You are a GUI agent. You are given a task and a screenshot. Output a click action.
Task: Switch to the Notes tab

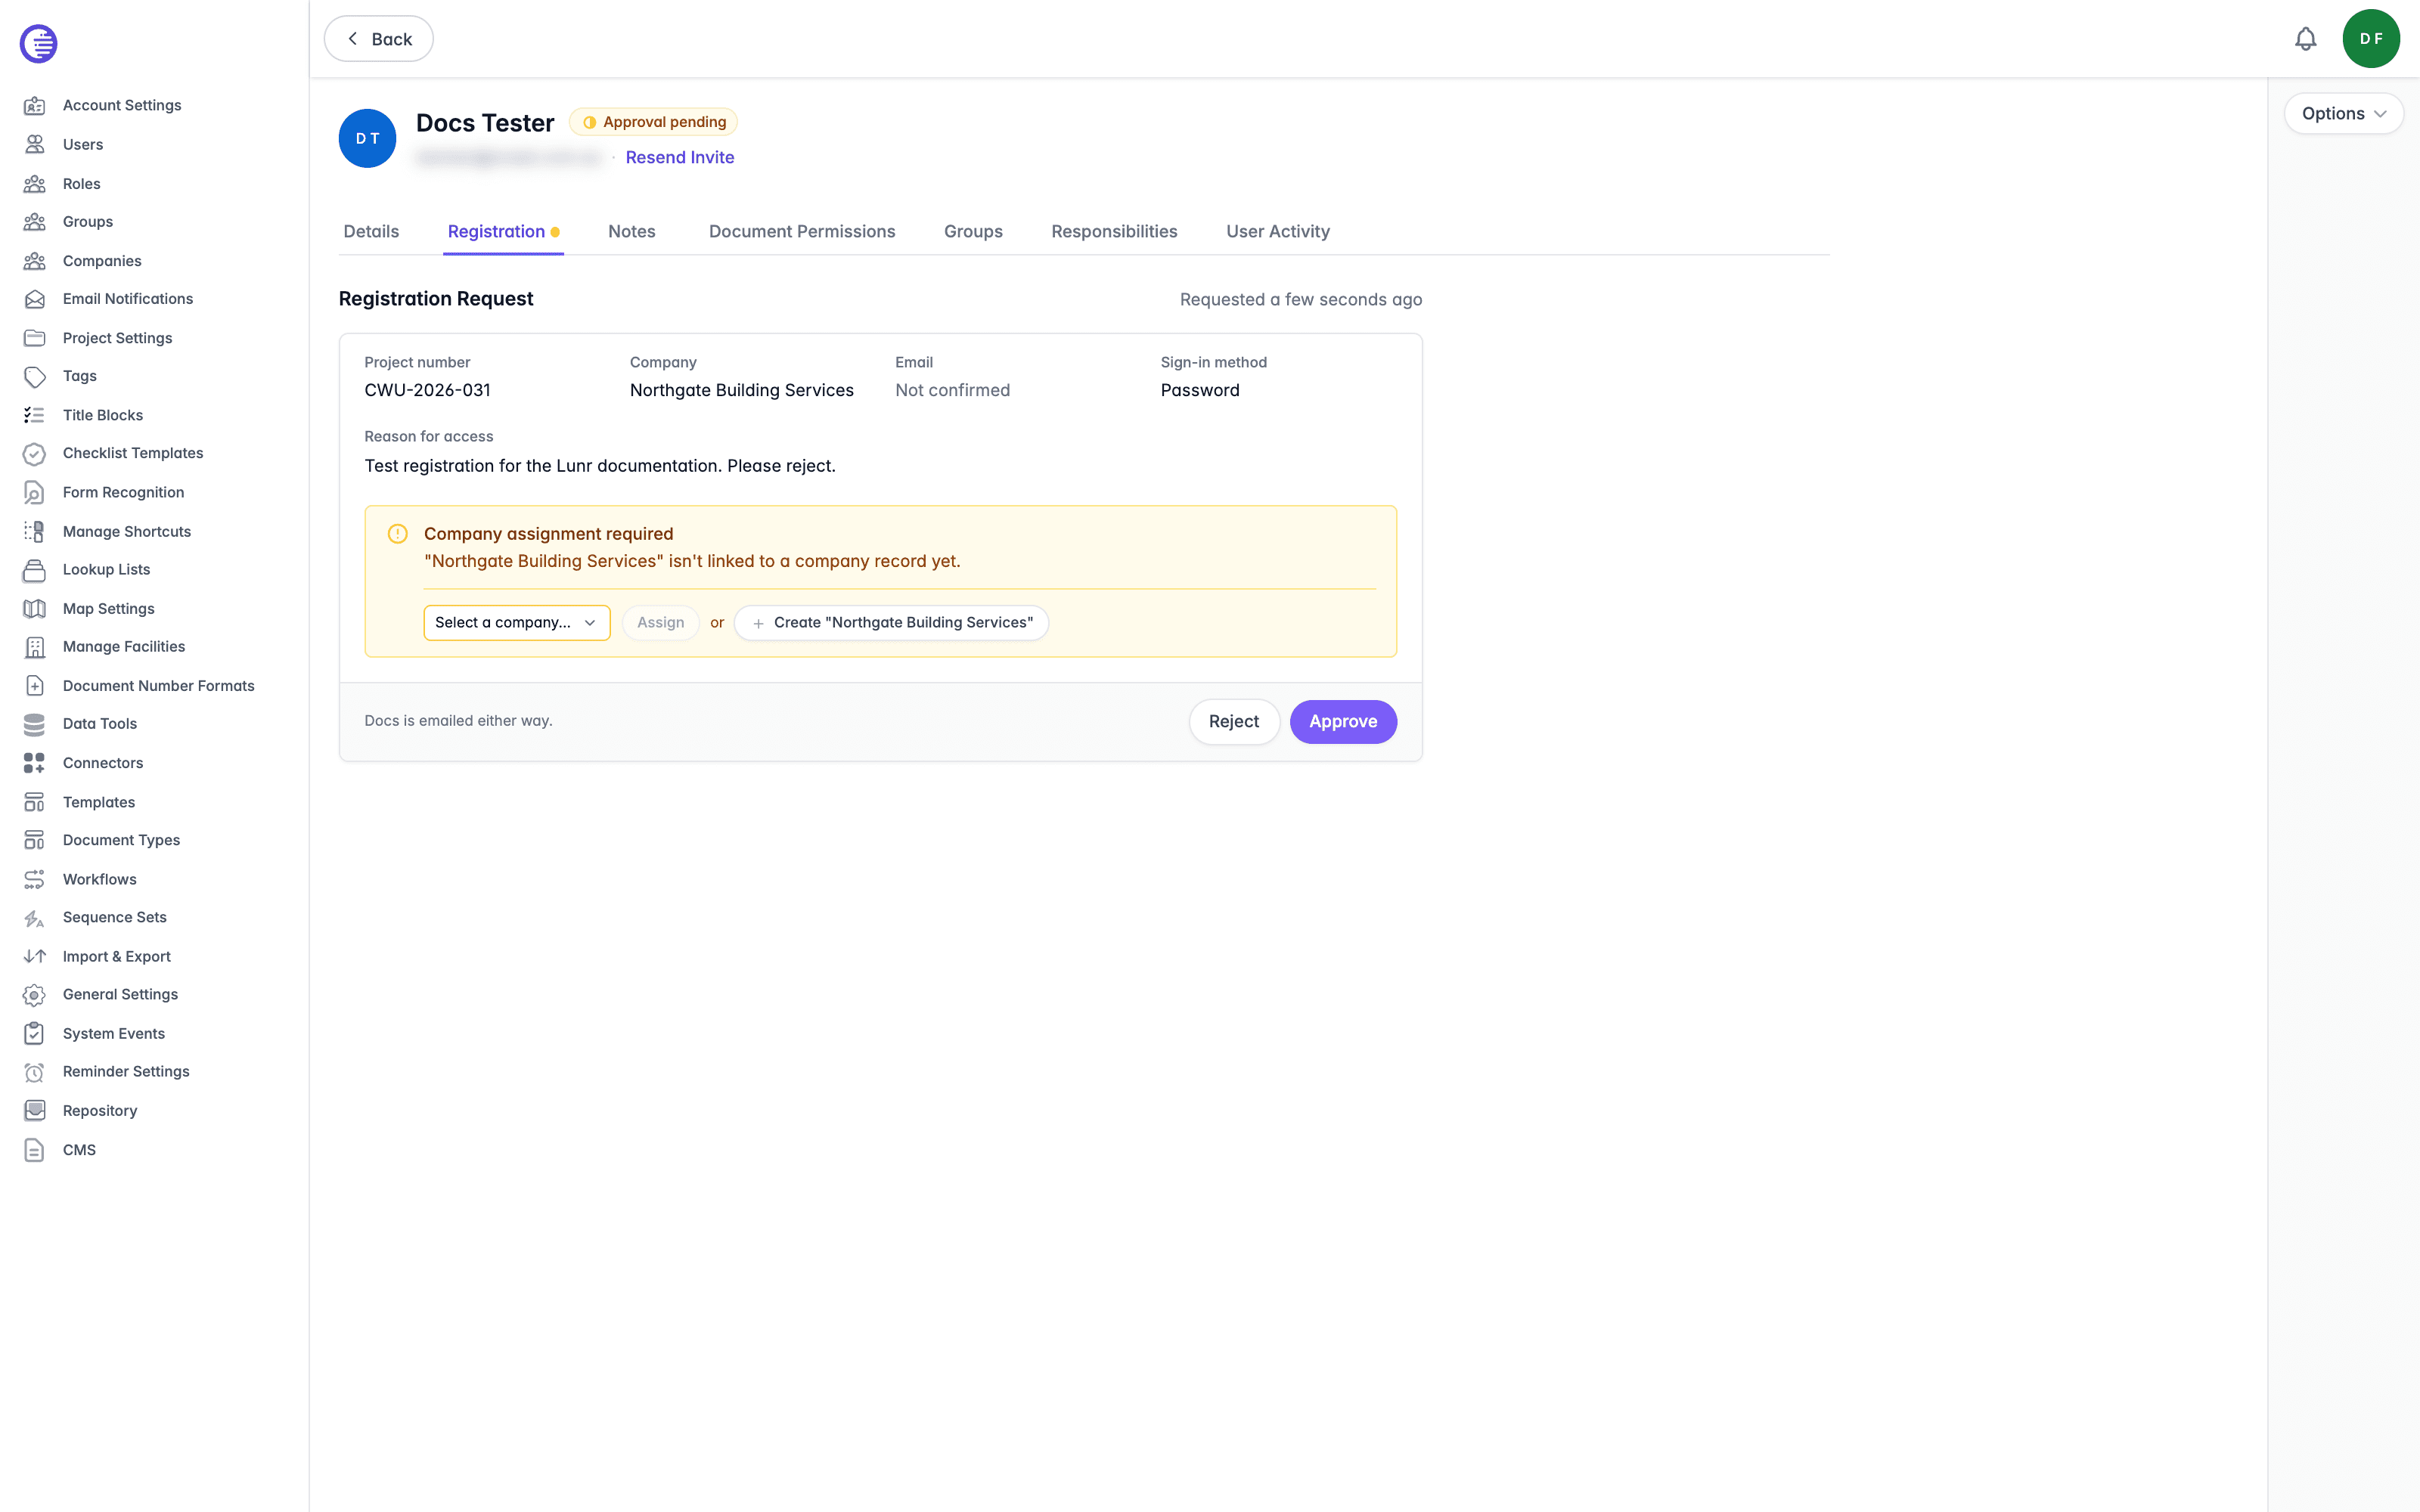click(x=631, y=231)
